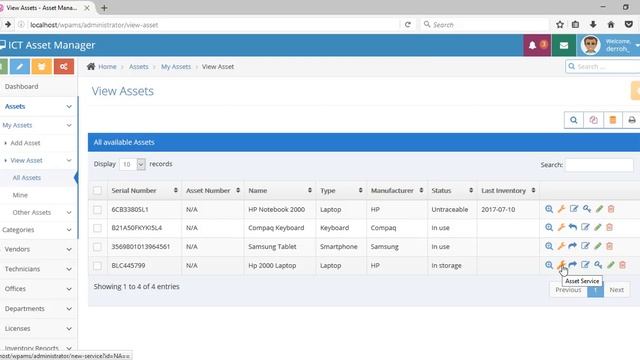Check the row for serial 6CB3380SL1
Screen dimensions: 640x360
tap(97, 209)
